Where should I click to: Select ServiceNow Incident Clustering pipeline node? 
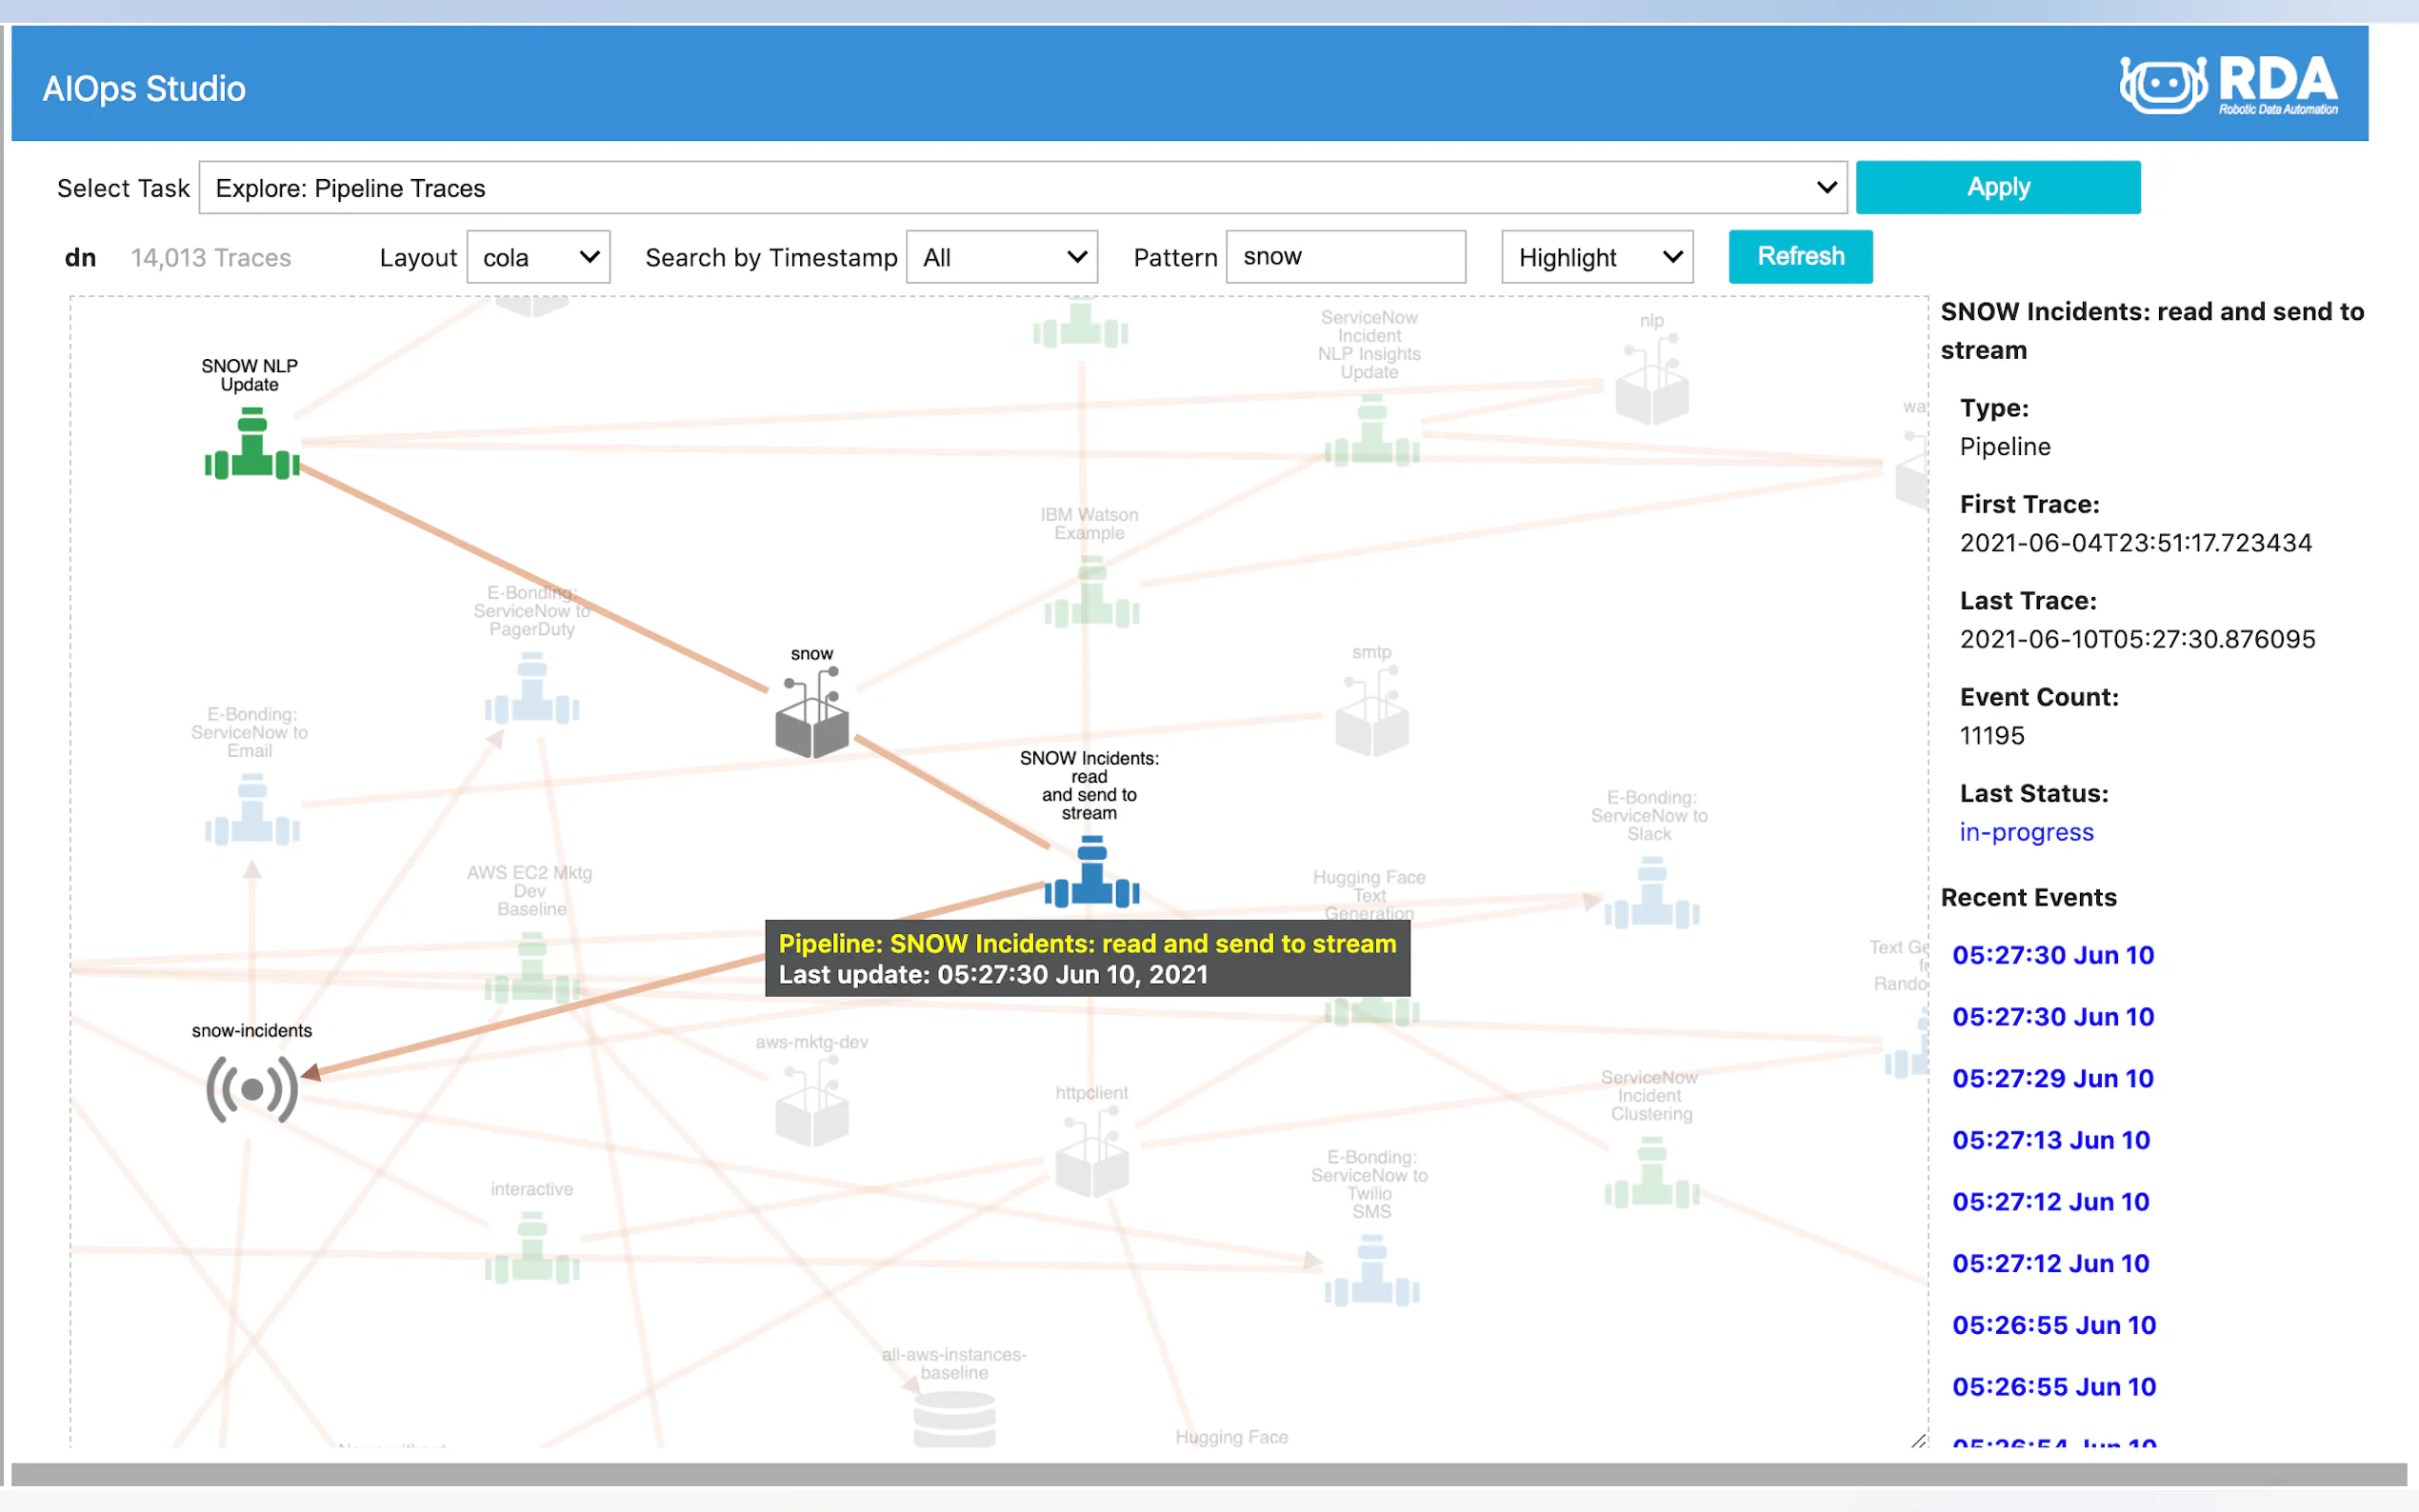coord(1651,1176)
